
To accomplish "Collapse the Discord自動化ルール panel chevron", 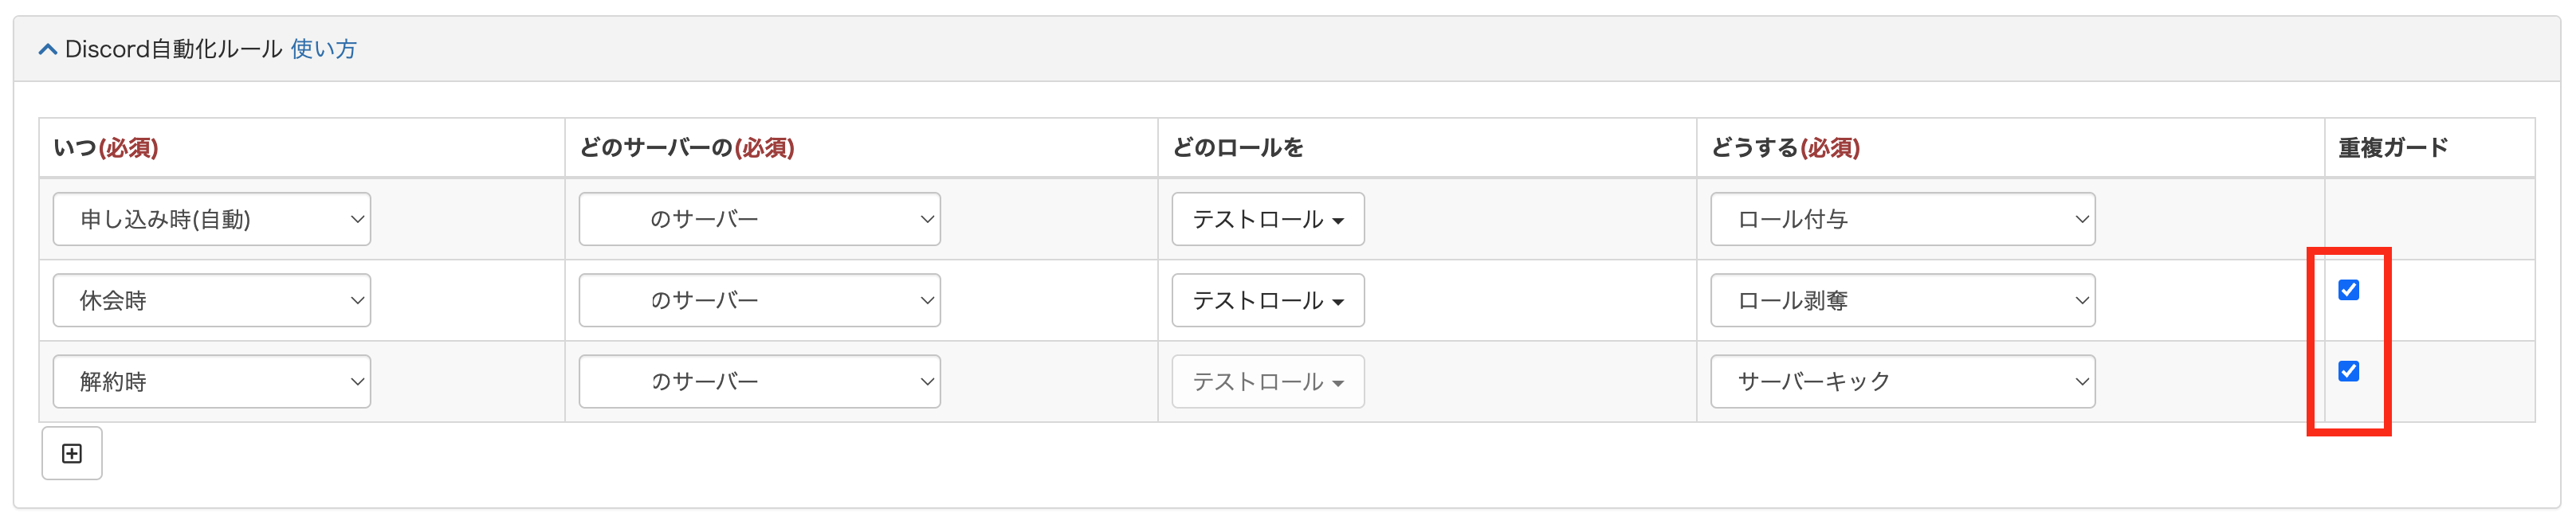I will pyautogui.click(x=47, y=50).
